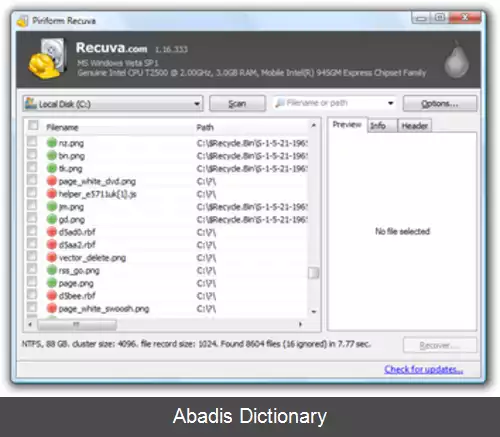The height and width of the screenshot is (437, 500).
Task: Select the file tk.png
Action: [x=70, y=168]
